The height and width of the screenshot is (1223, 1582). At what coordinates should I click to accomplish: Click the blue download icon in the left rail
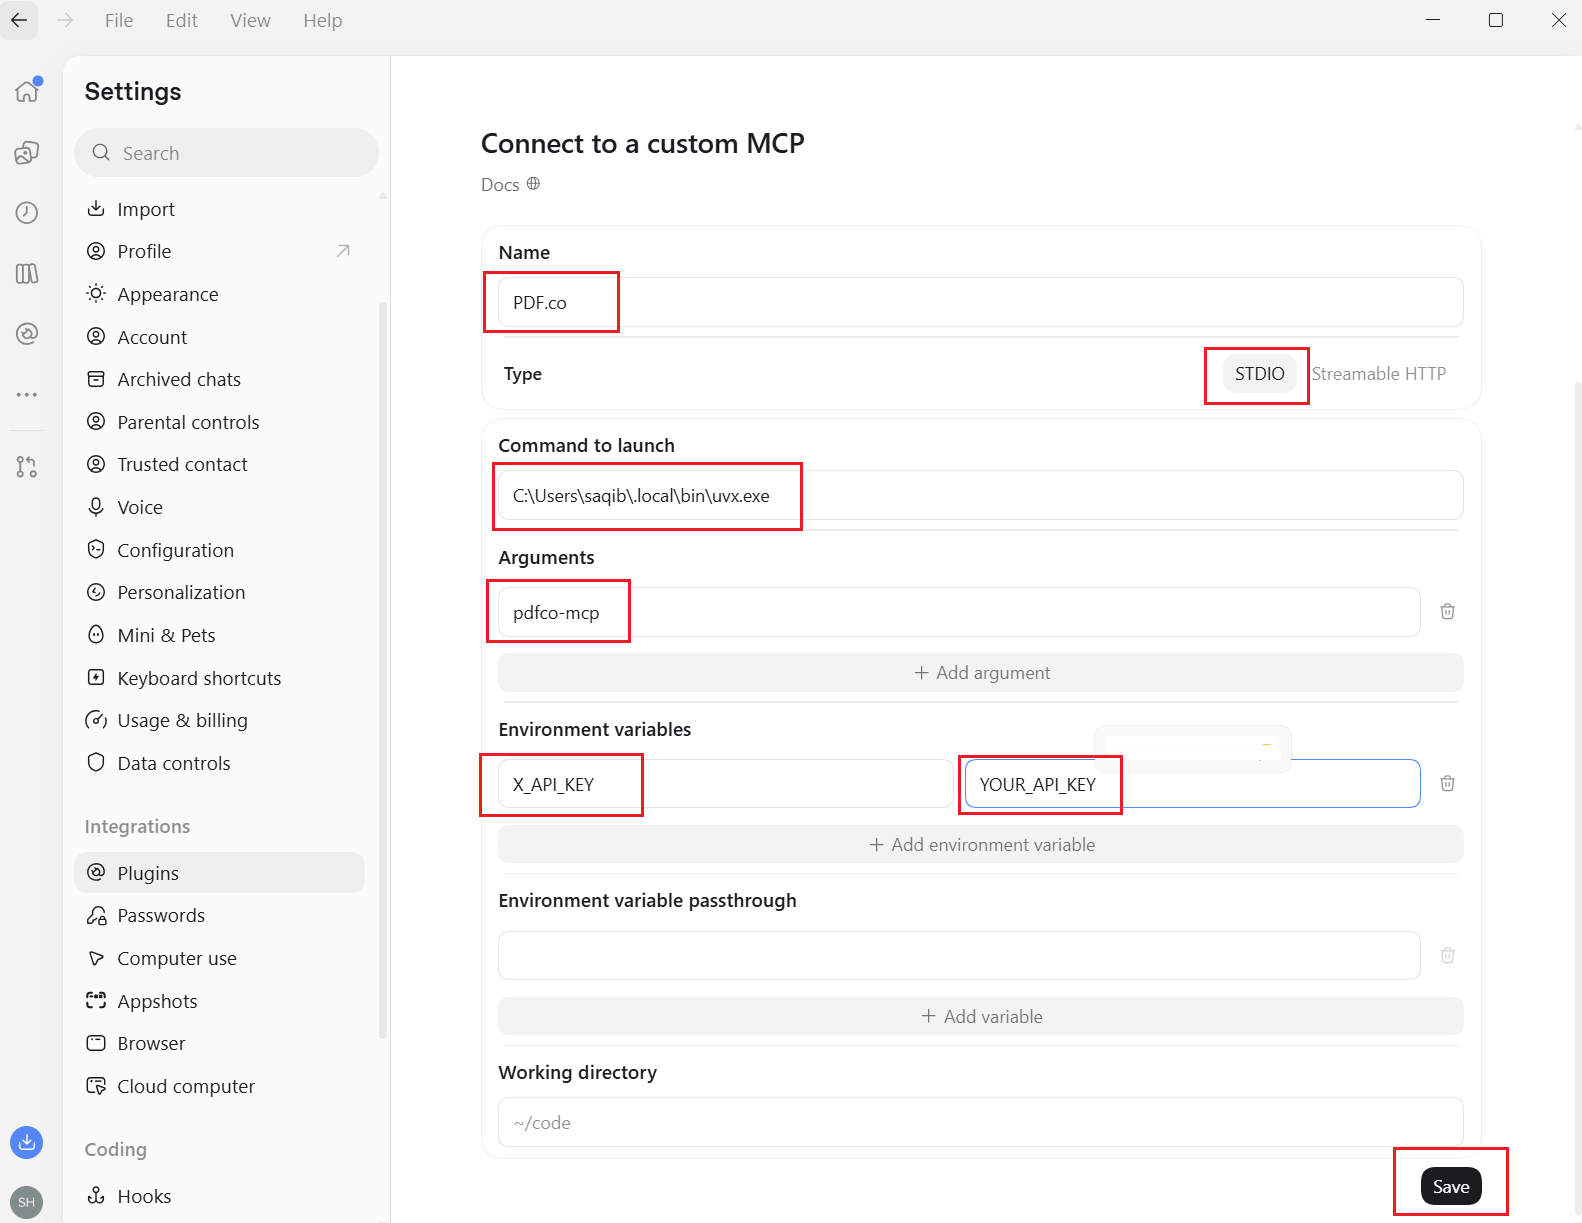(x=27, y=1142)
